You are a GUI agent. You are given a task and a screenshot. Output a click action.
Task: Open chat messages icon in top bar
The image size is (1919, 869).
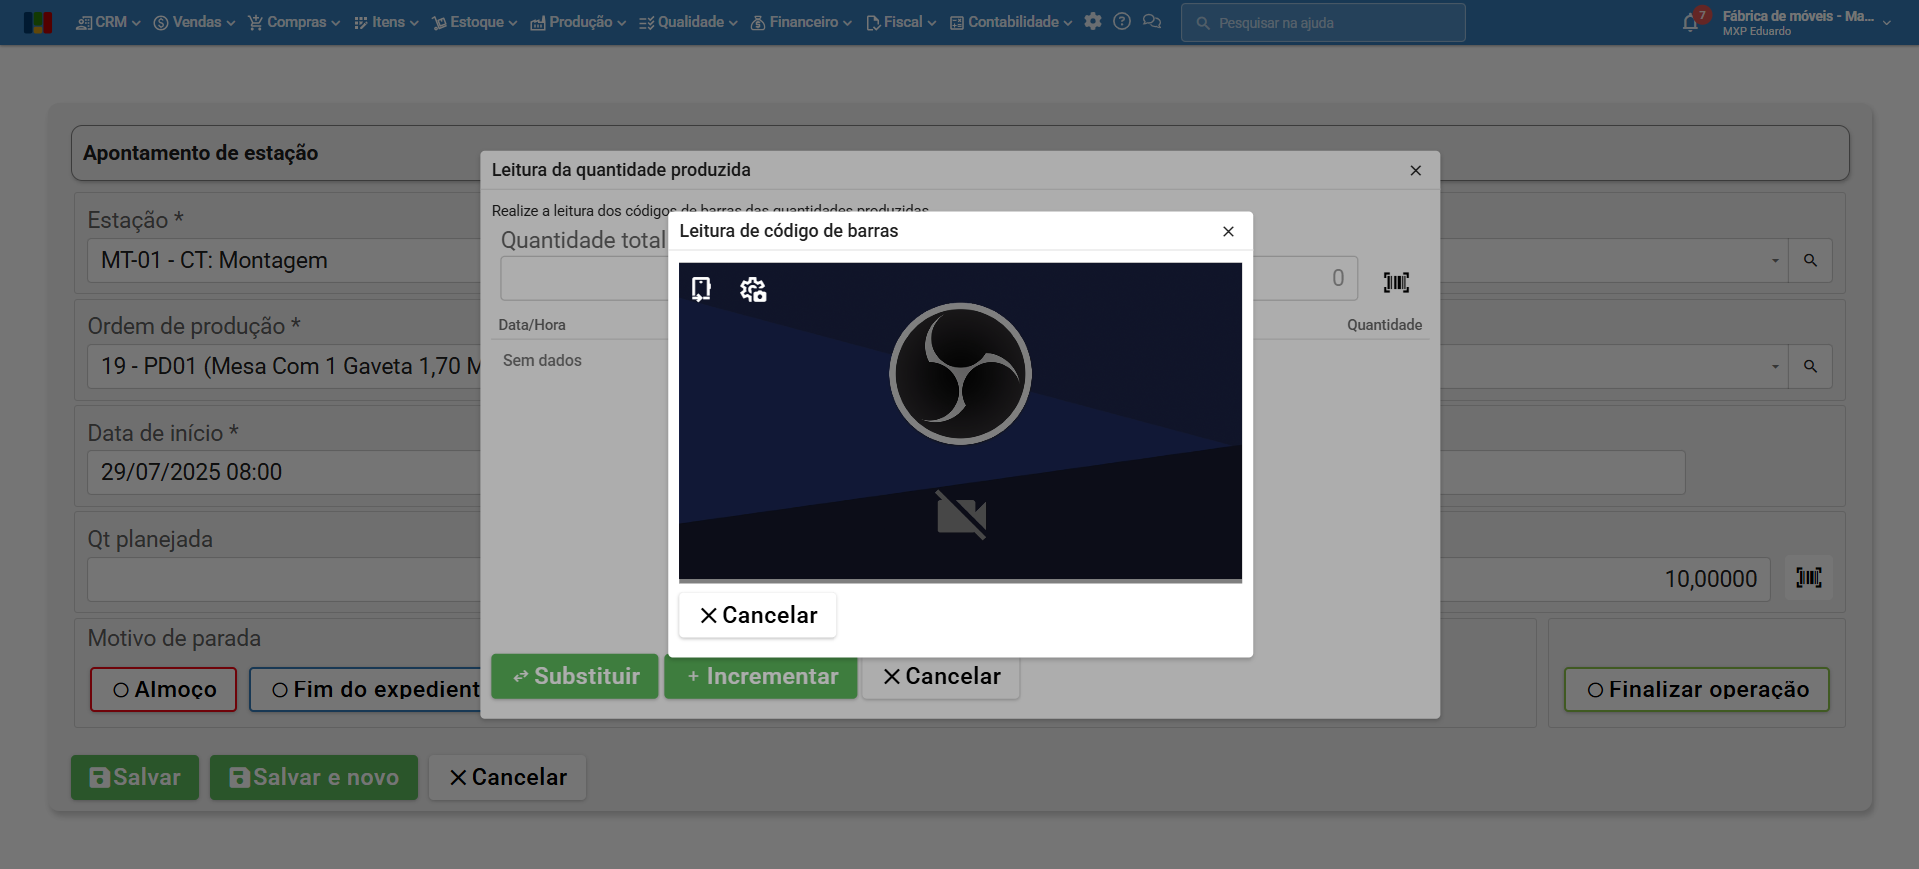click(x=1152, y=21)
